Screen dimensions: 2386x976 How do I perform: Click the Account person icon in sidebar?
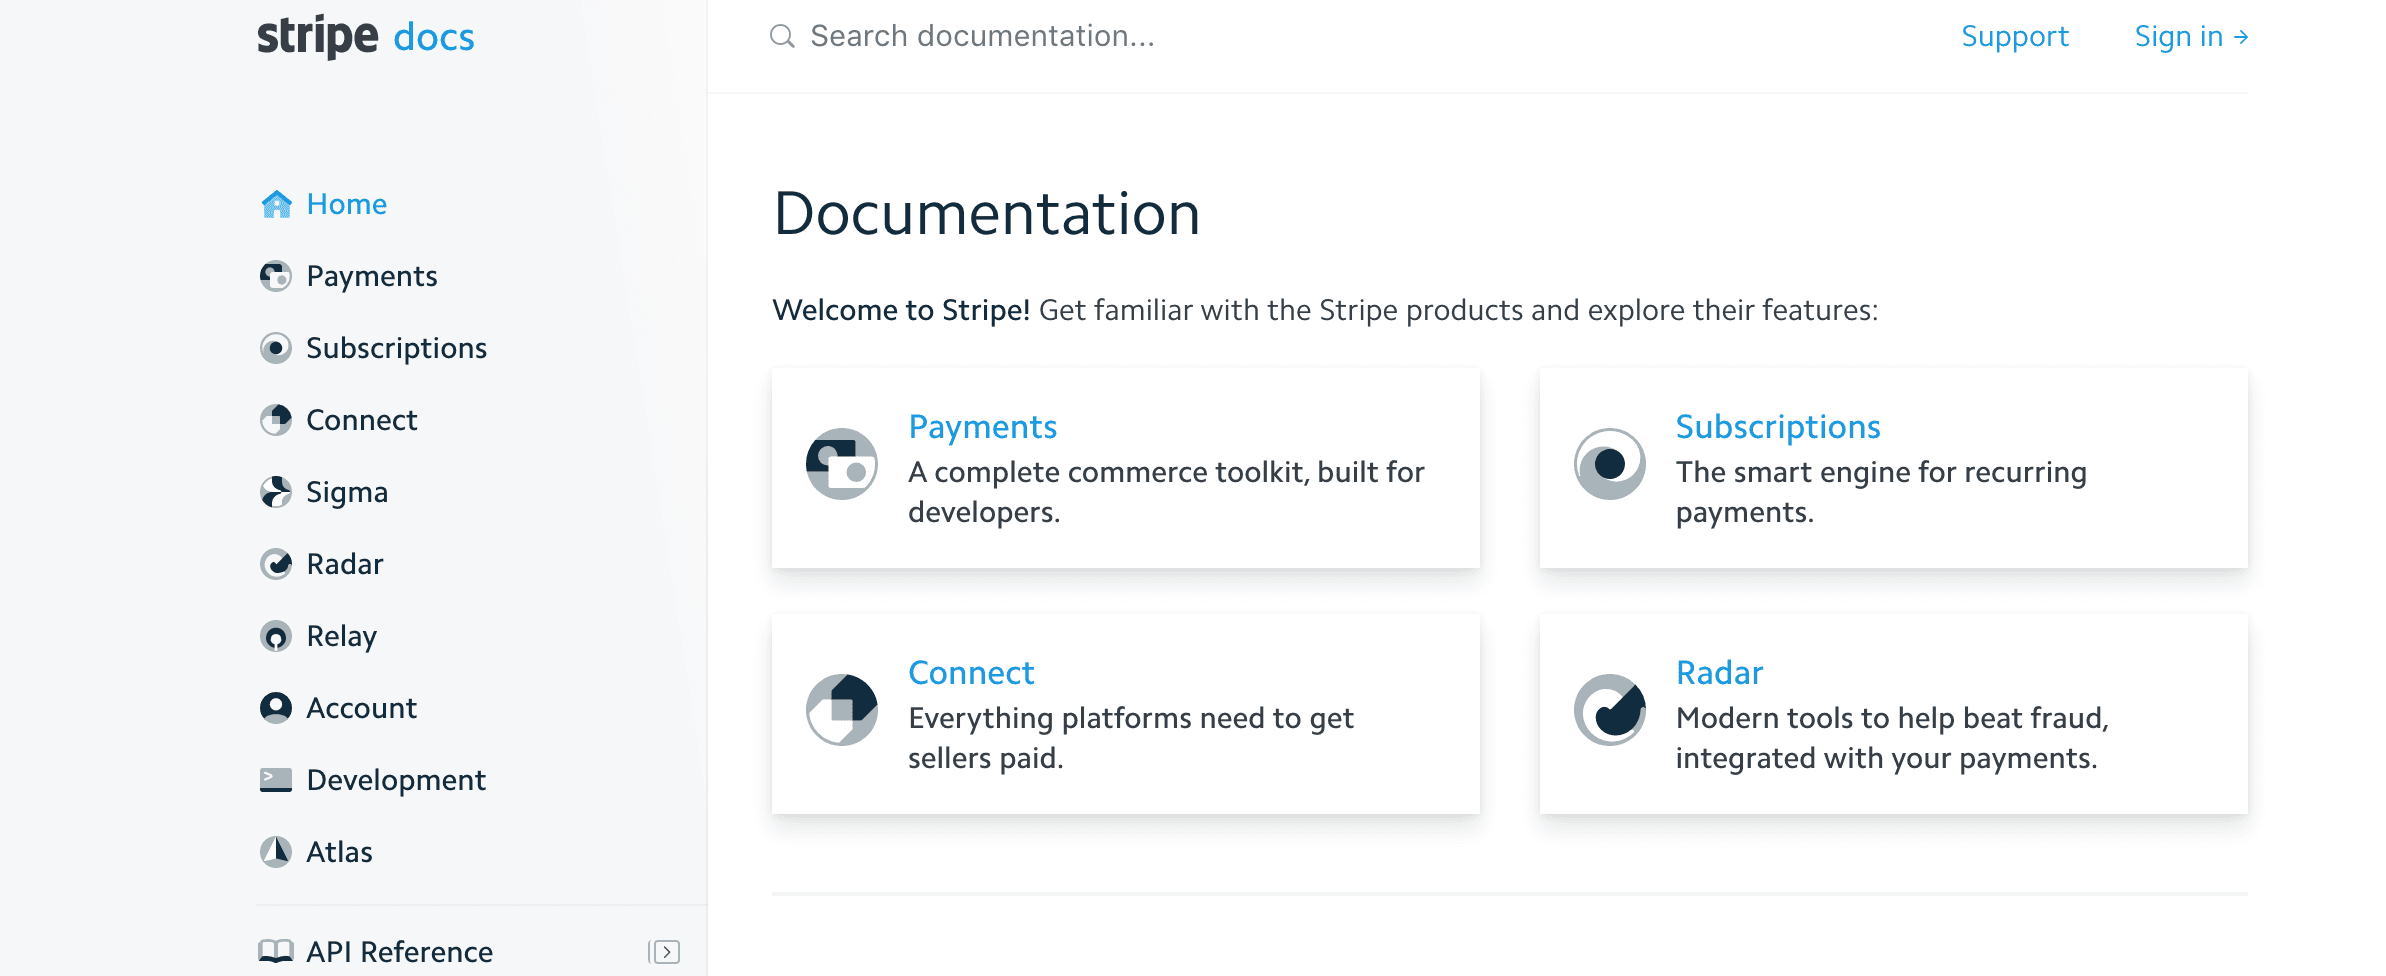(x=276, y=708)
